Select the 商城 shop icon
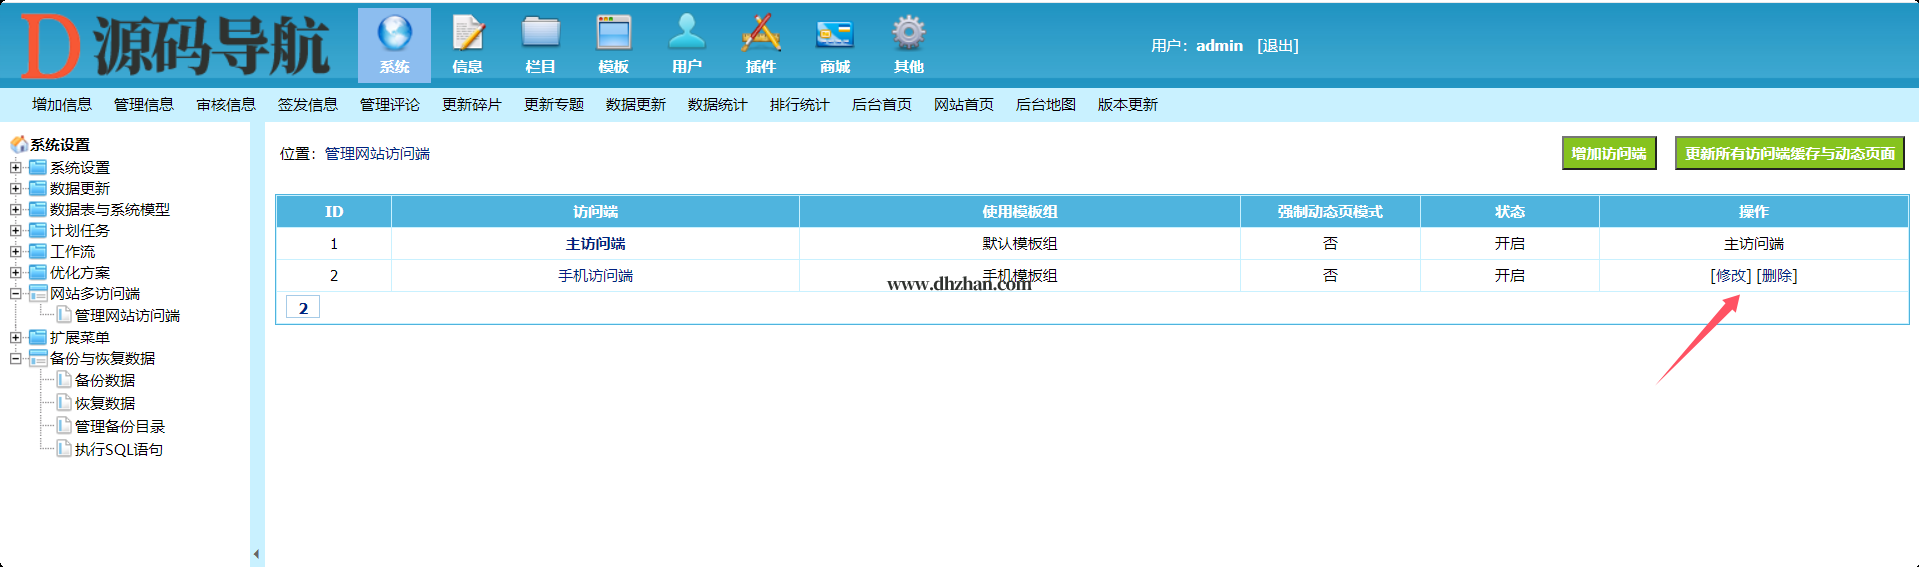Image resolution: width=1919 pixels, height=567 pixels. (834, 35)
